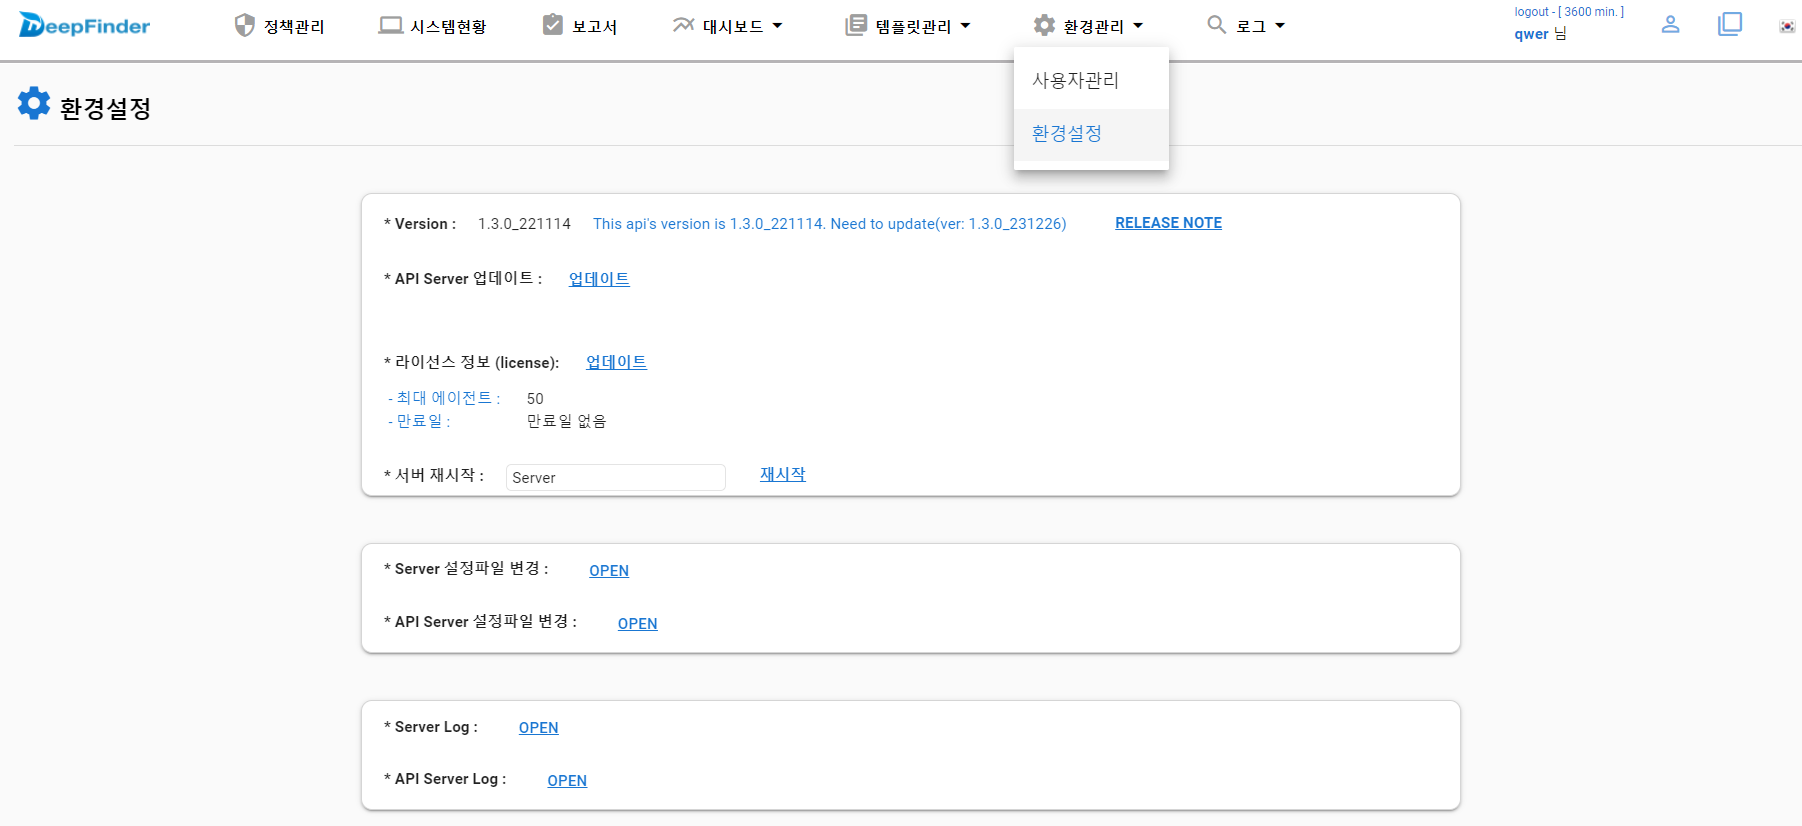
Task: Open the 정책관리 menu
Action: (x=294, y=26)
